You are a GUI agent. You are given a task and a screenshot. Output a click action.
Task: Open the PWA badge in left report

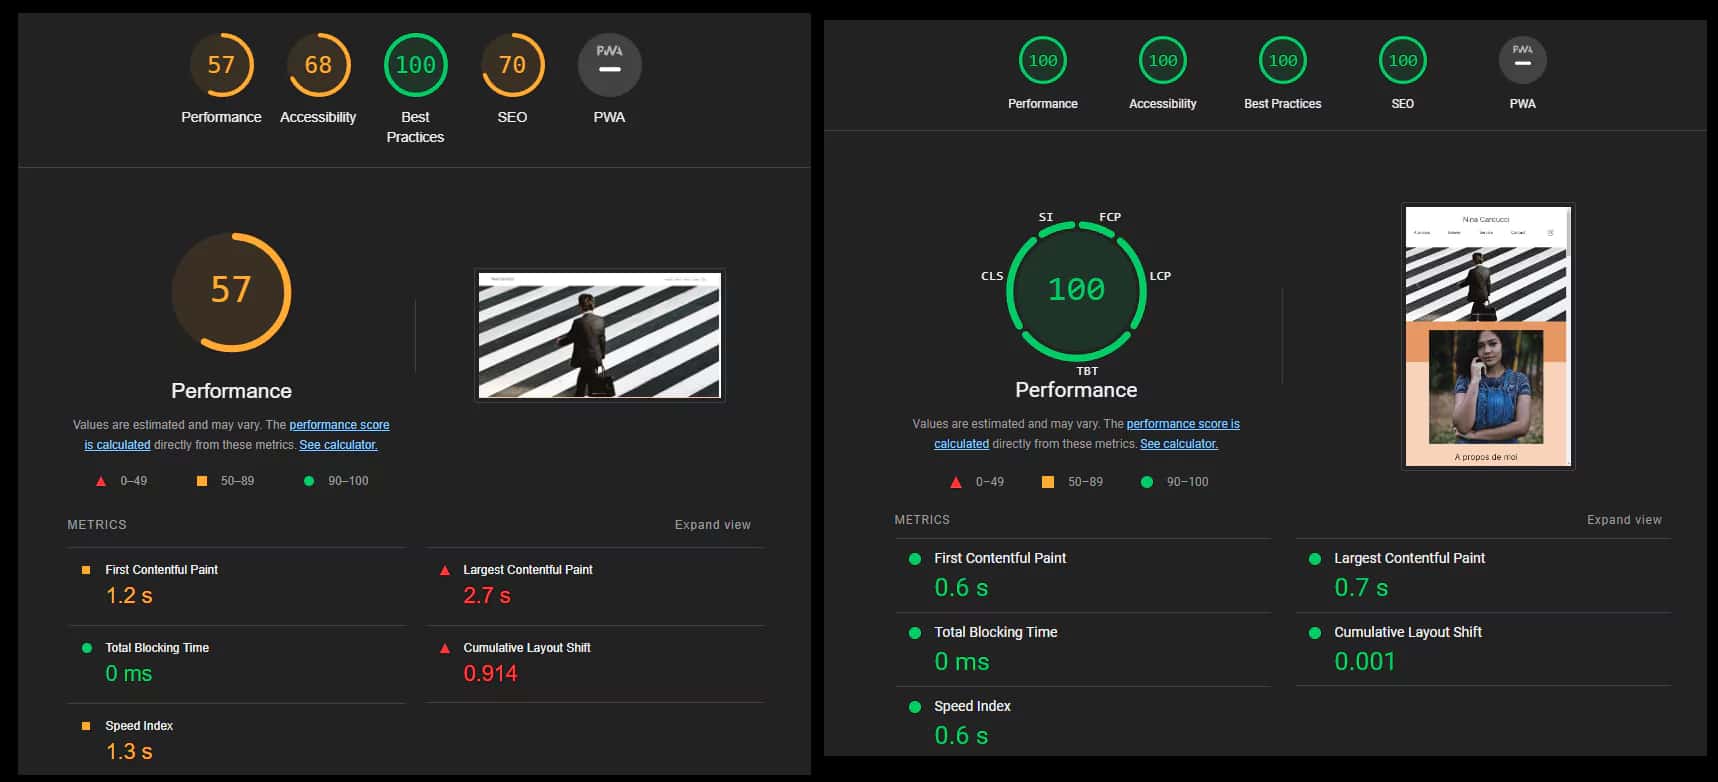[x=609, y=65]
